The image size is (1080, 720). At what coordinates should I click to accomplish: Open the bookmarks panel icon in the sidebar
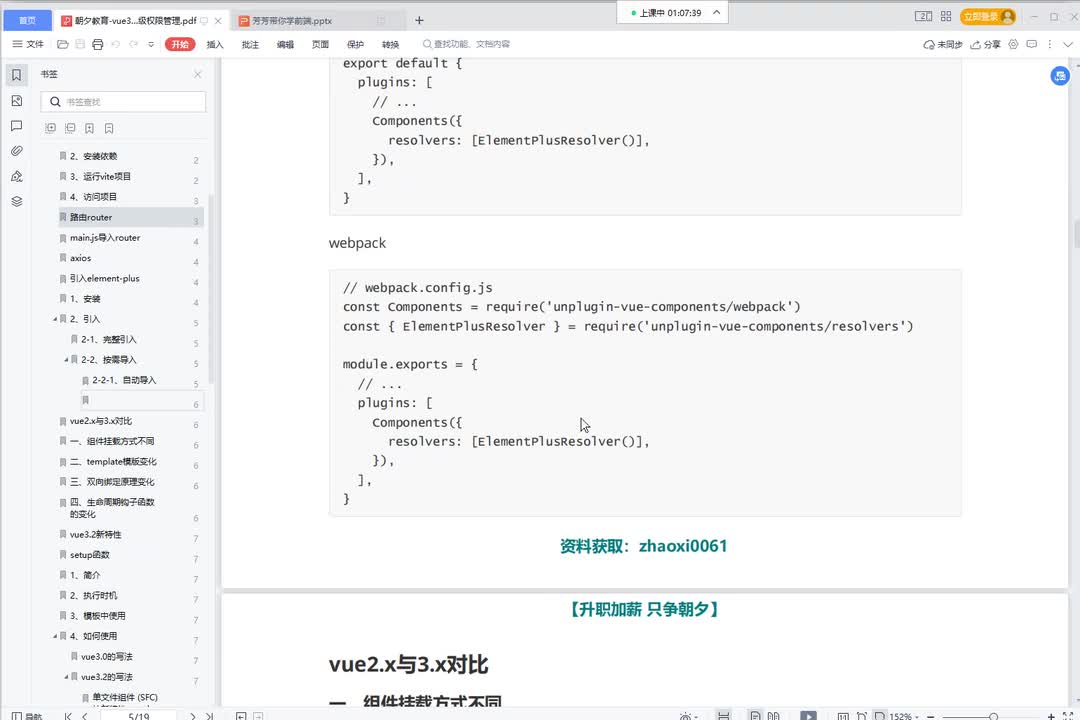17,75
